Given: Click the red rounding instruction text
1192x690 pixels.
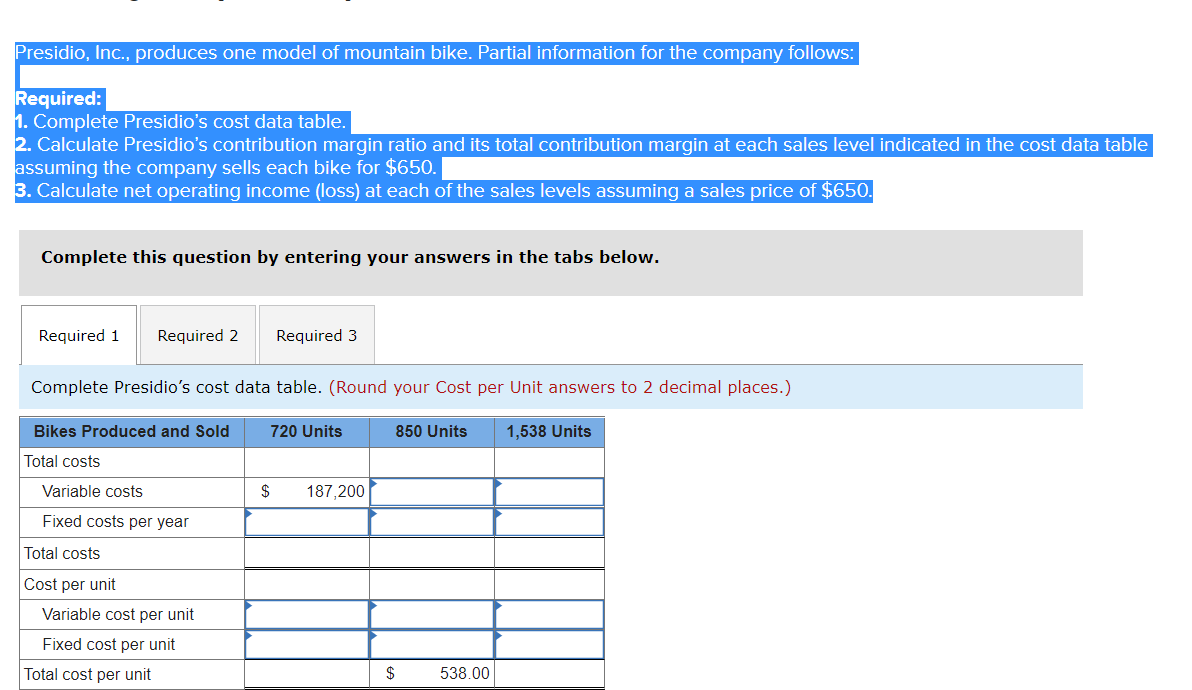Looking at the screenshot, I should (x=560, y=388).
